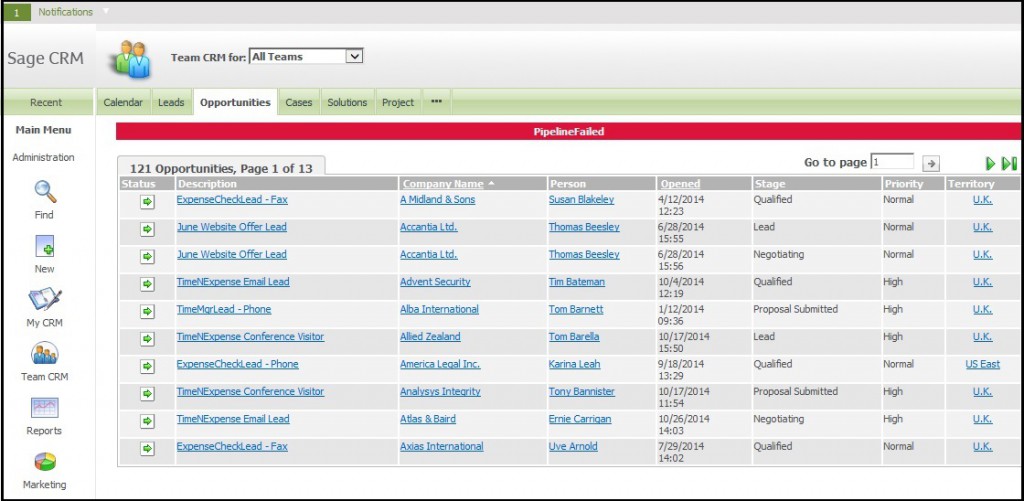Click status icon for Allied Zealand row
The width and height of the screenshot is (1024, 501).
148,339
